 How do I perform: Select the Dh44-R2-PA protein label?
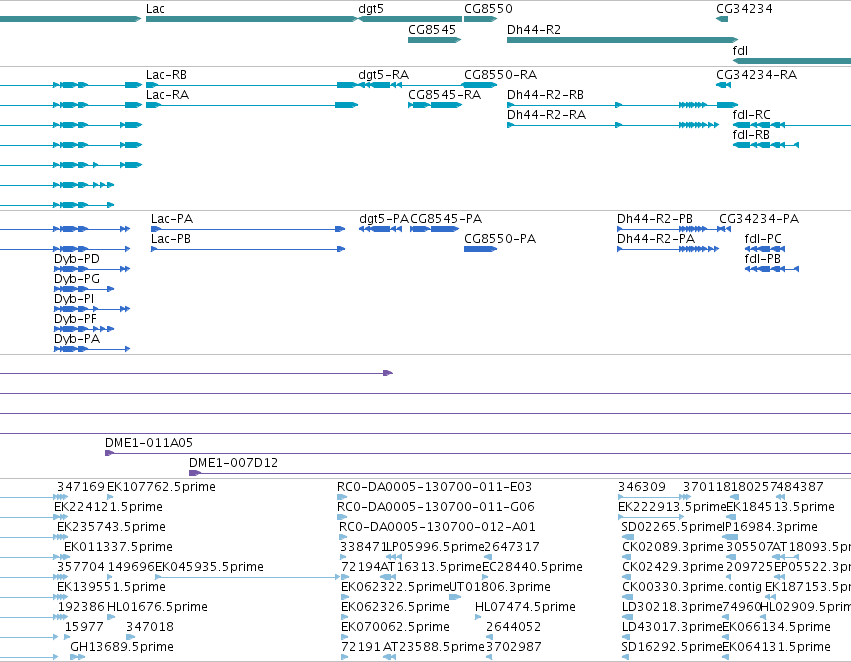point(656,239)
